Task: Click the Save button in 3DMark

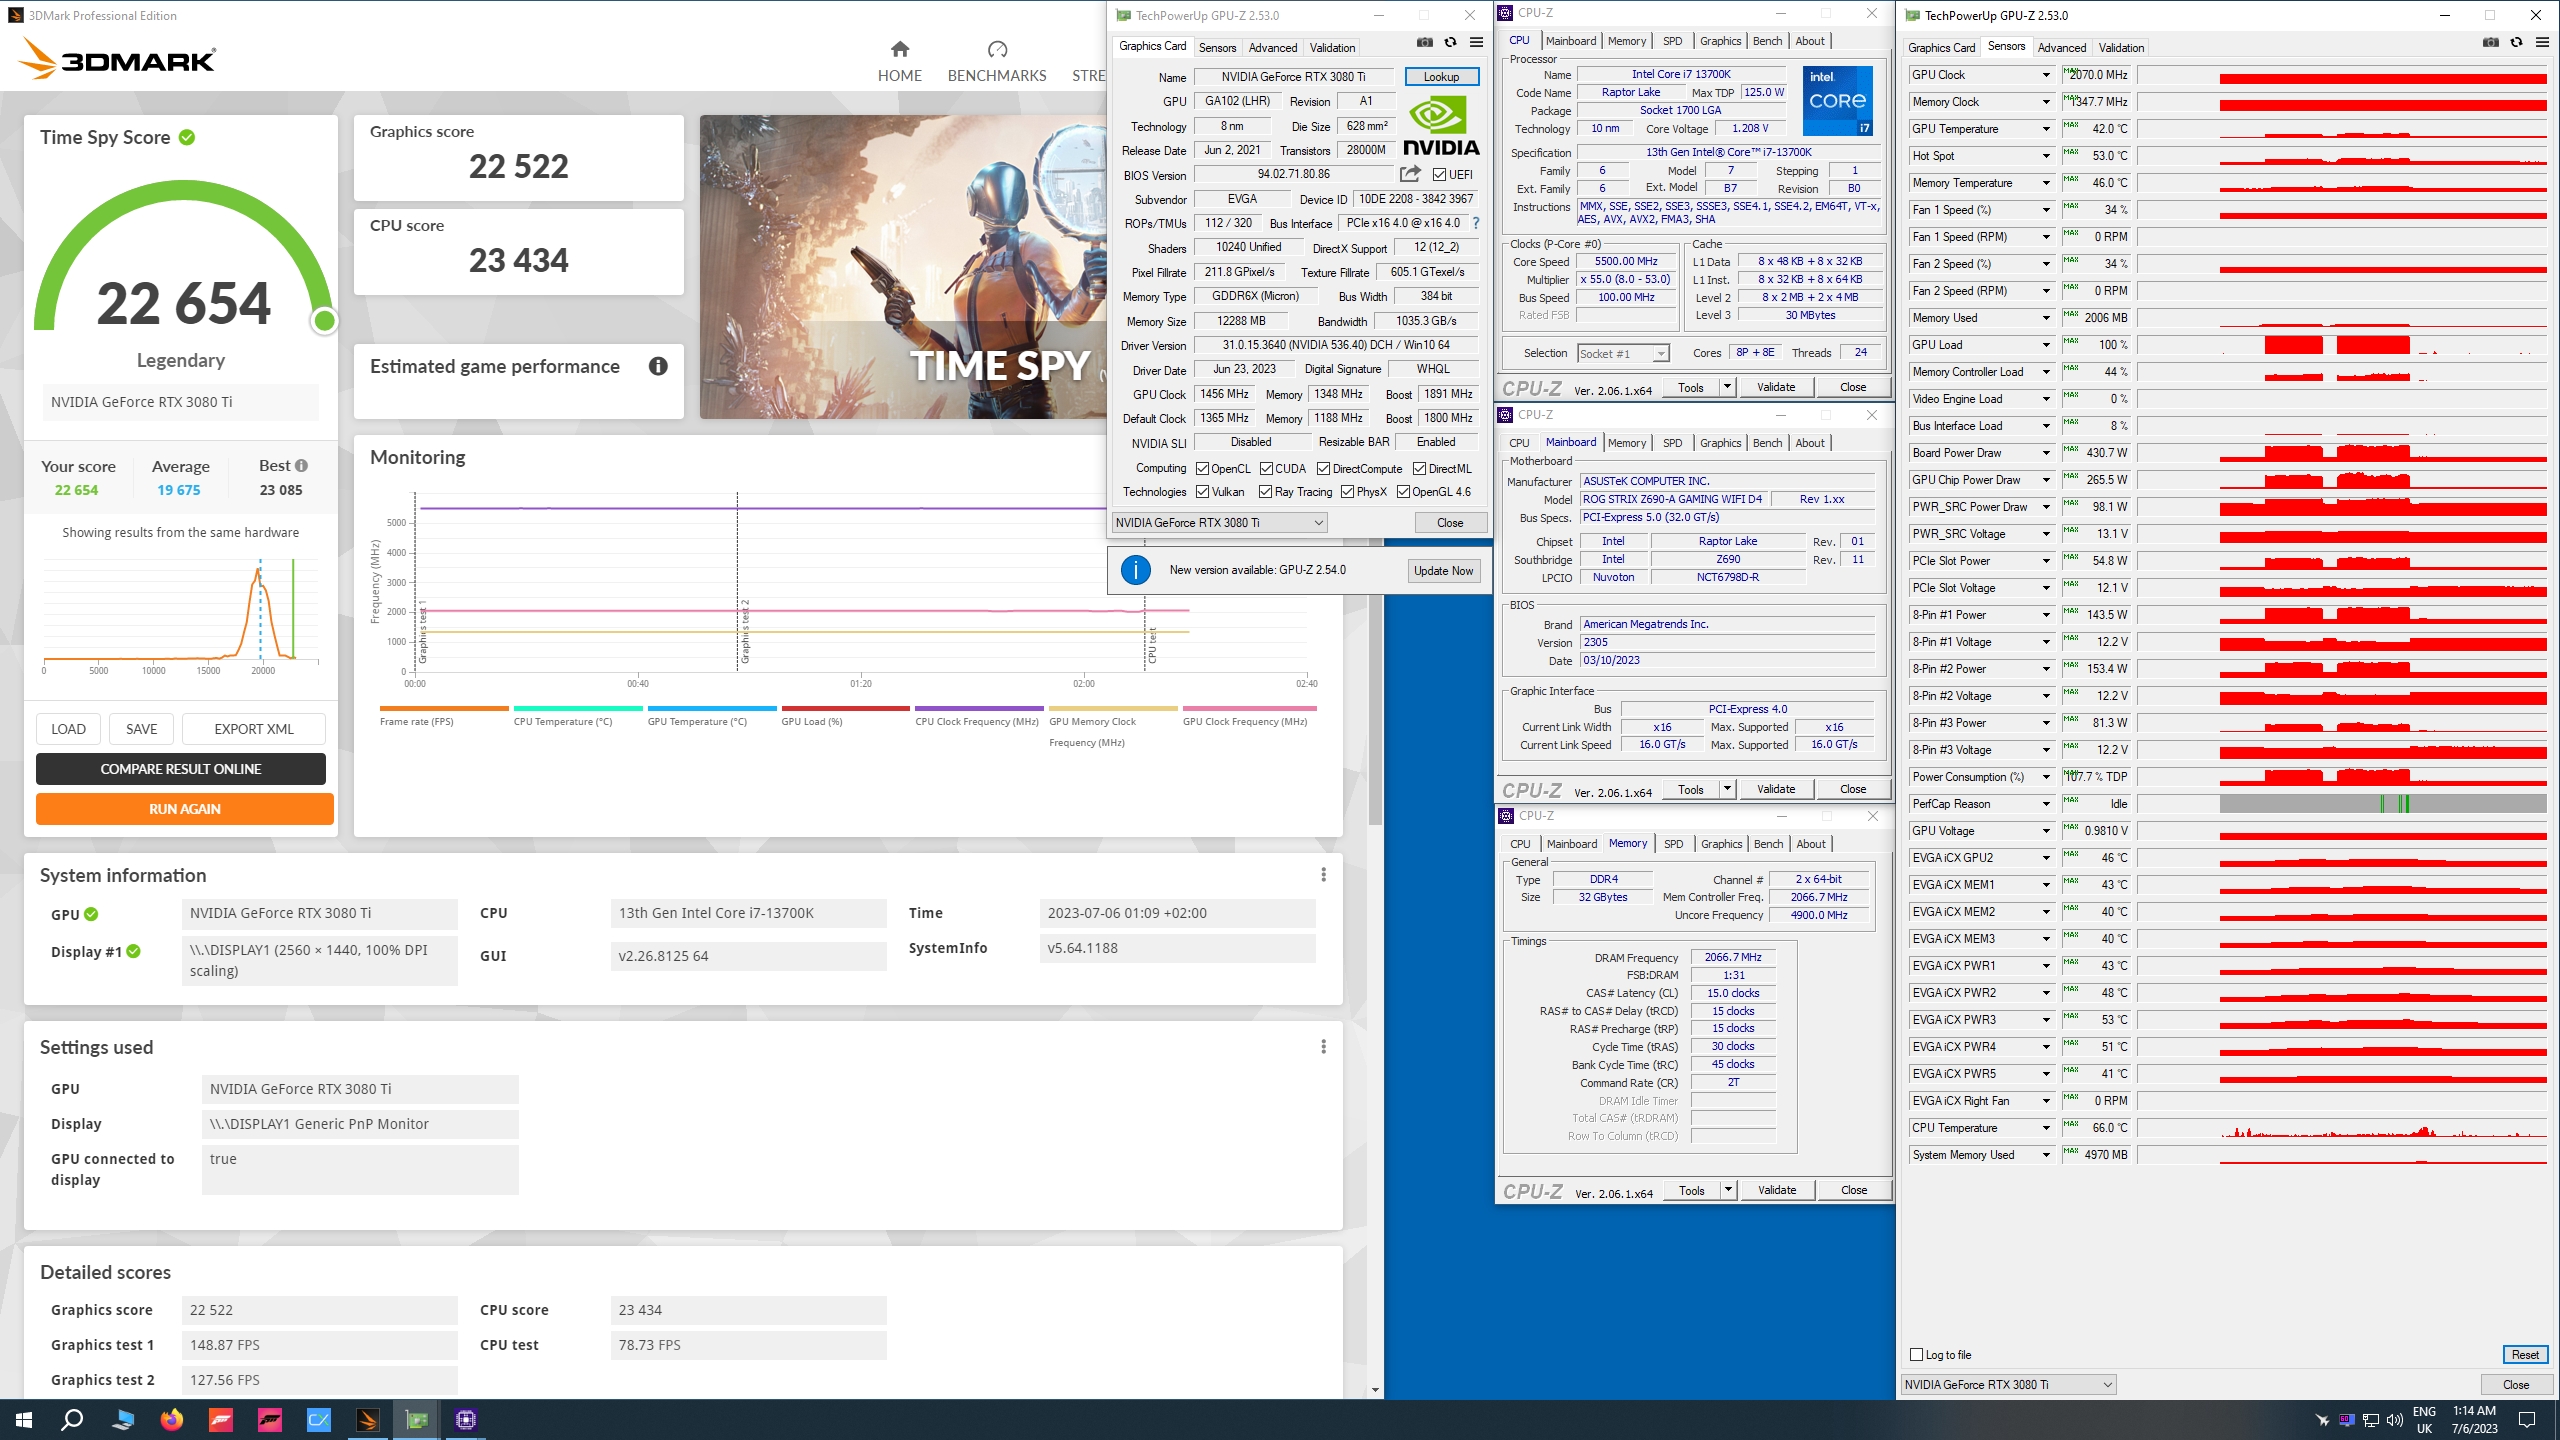Action: (x=141, y=729)
